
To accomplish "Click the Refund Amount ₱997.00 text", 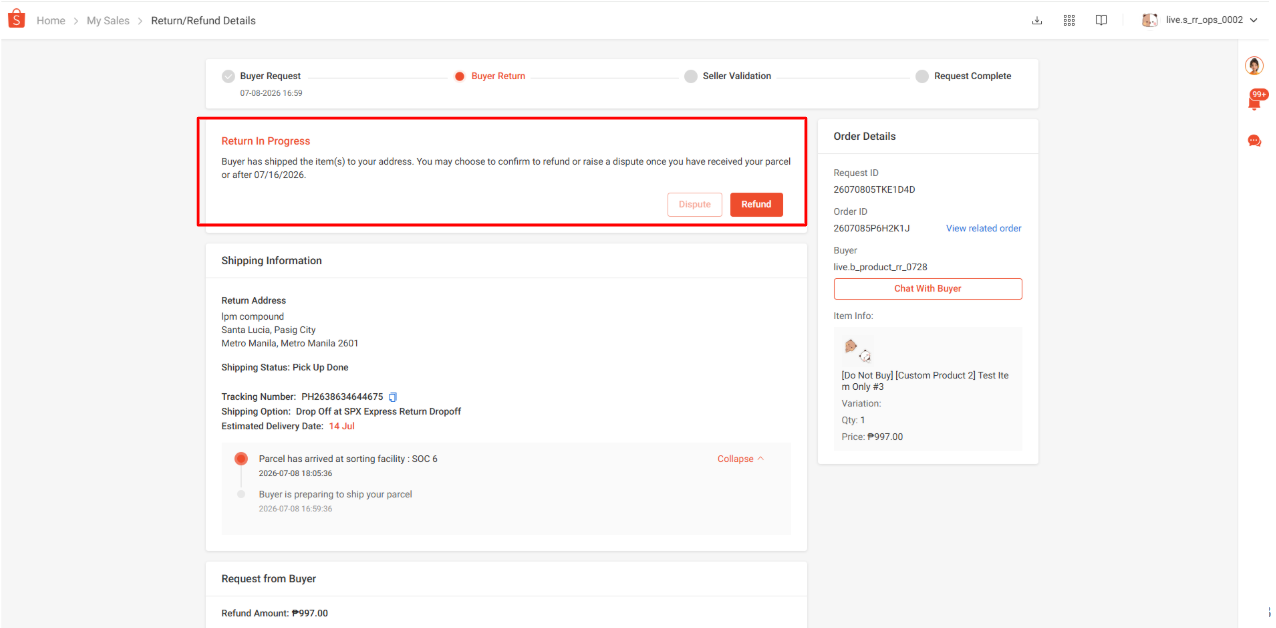I will tap(274, 613).
